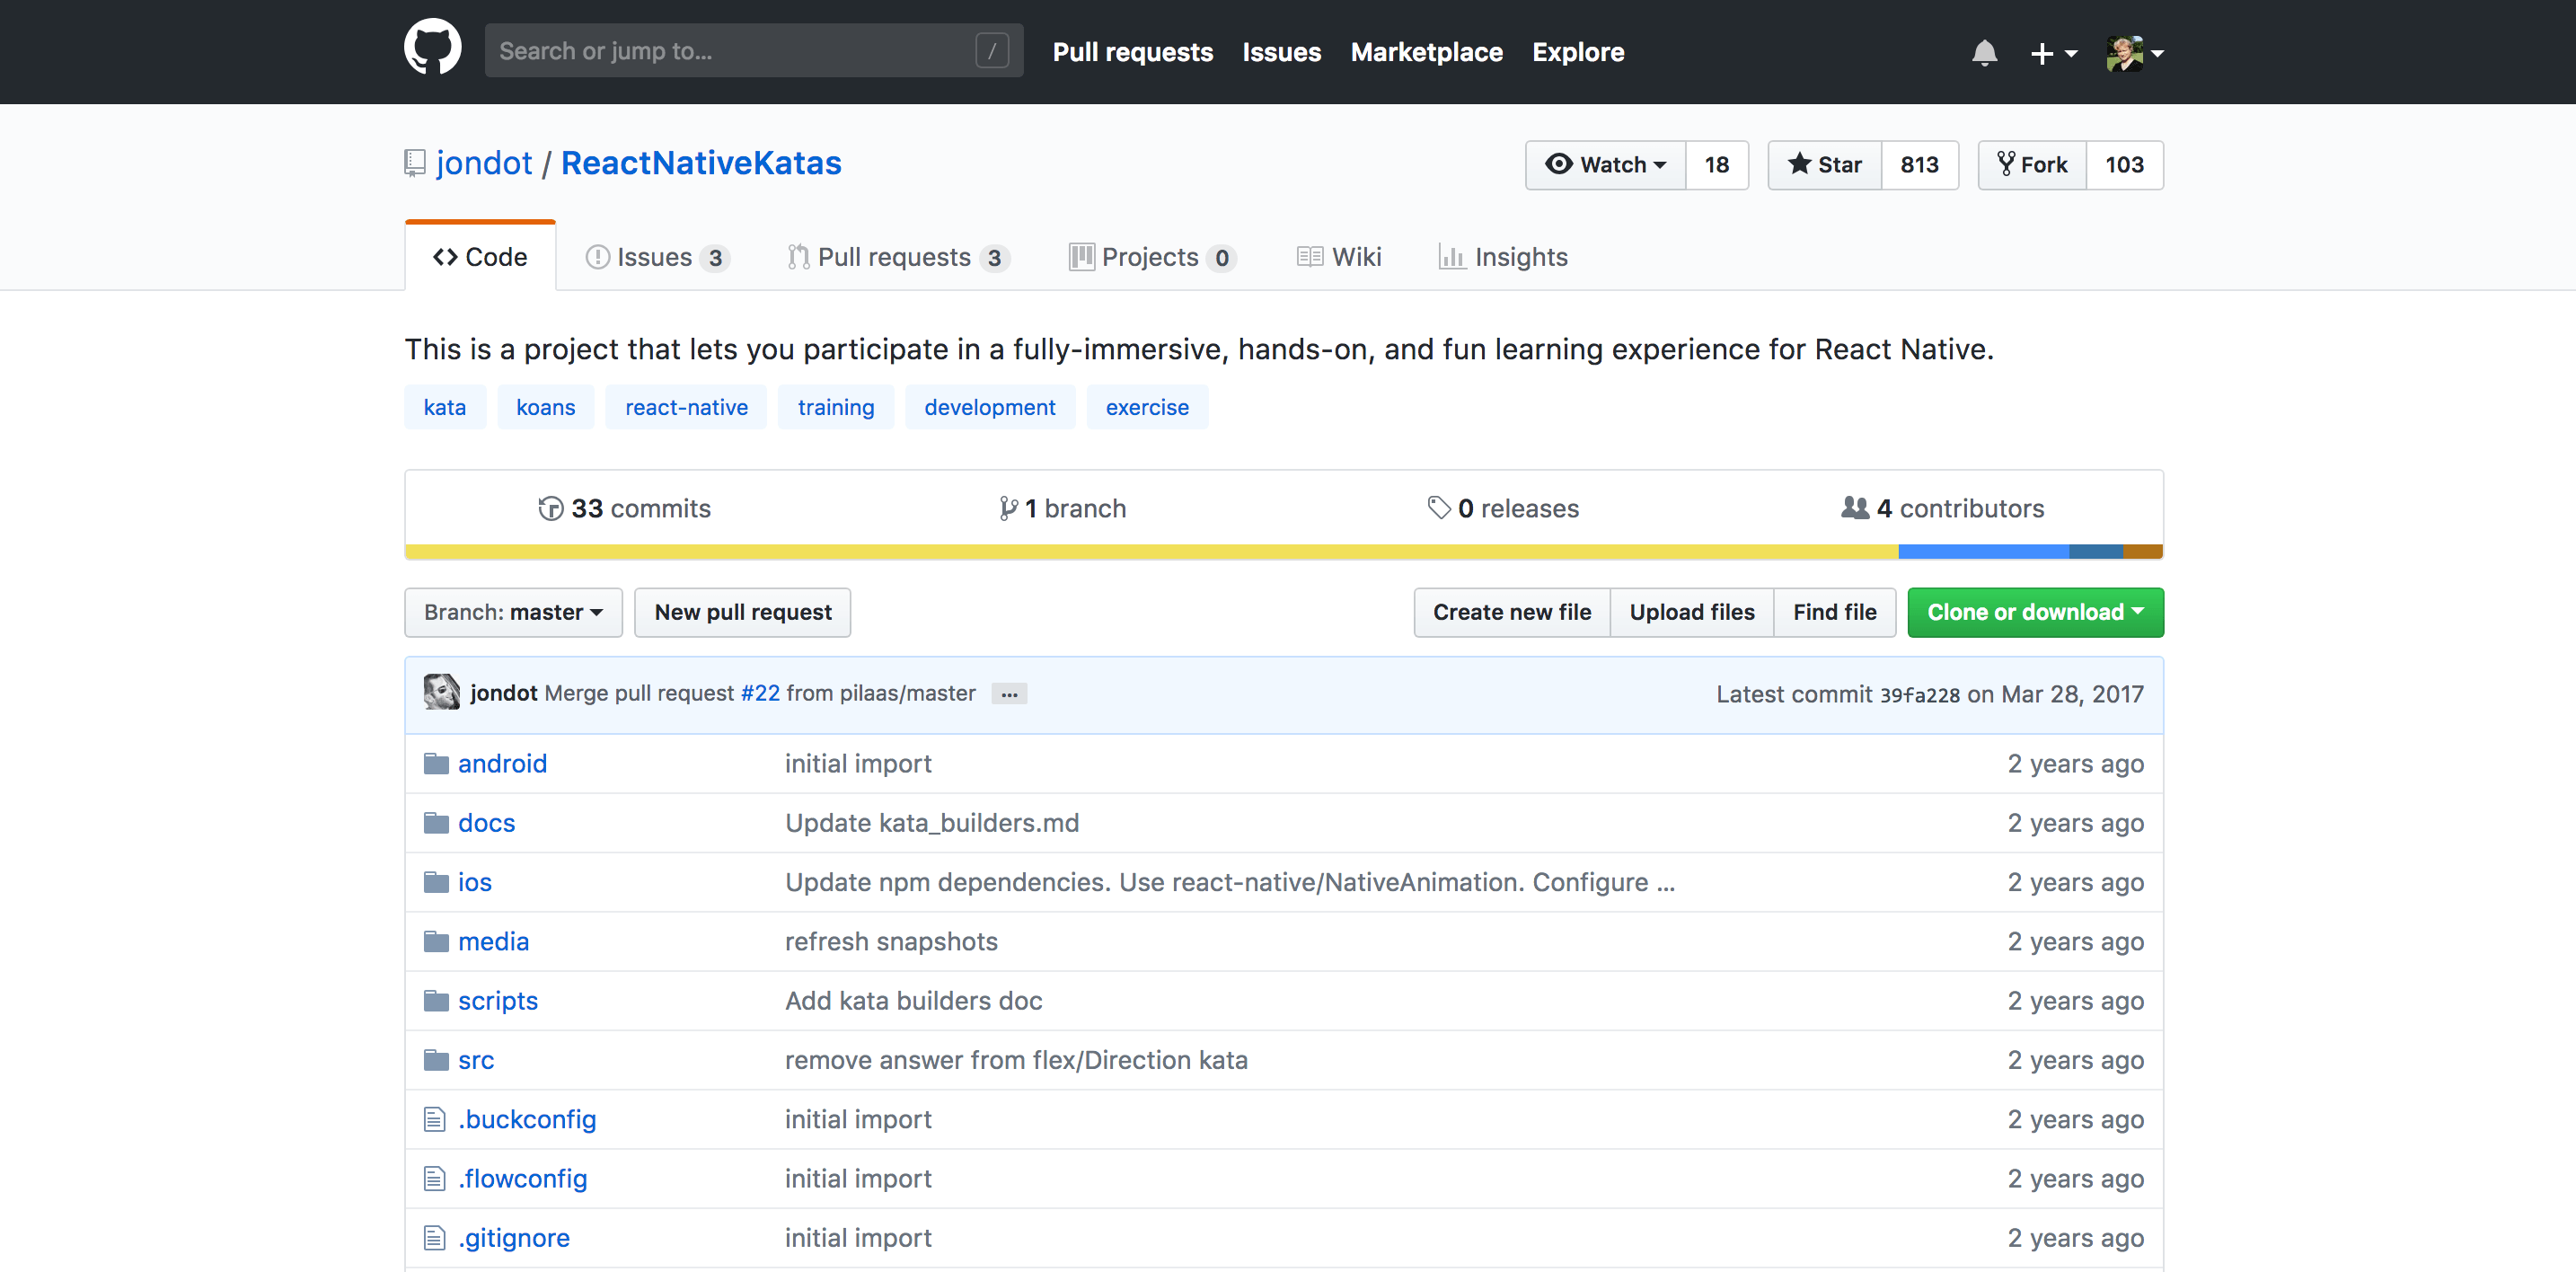
Task: View the 4 contributors page
Action: 1943,508
